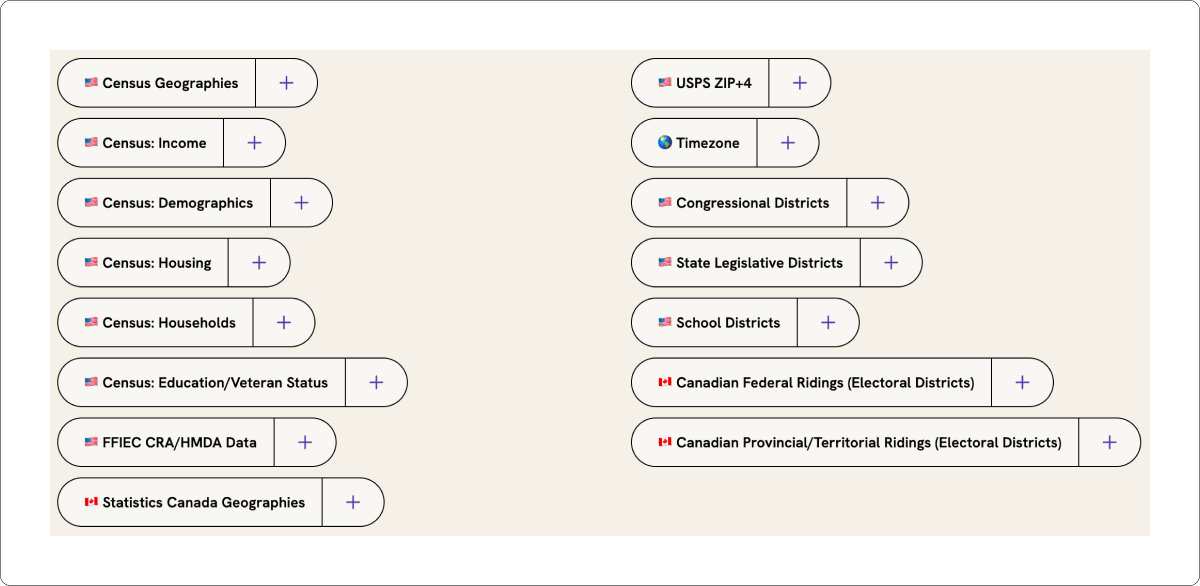Add Census: Households via plus icon

(x=284, y=323)
